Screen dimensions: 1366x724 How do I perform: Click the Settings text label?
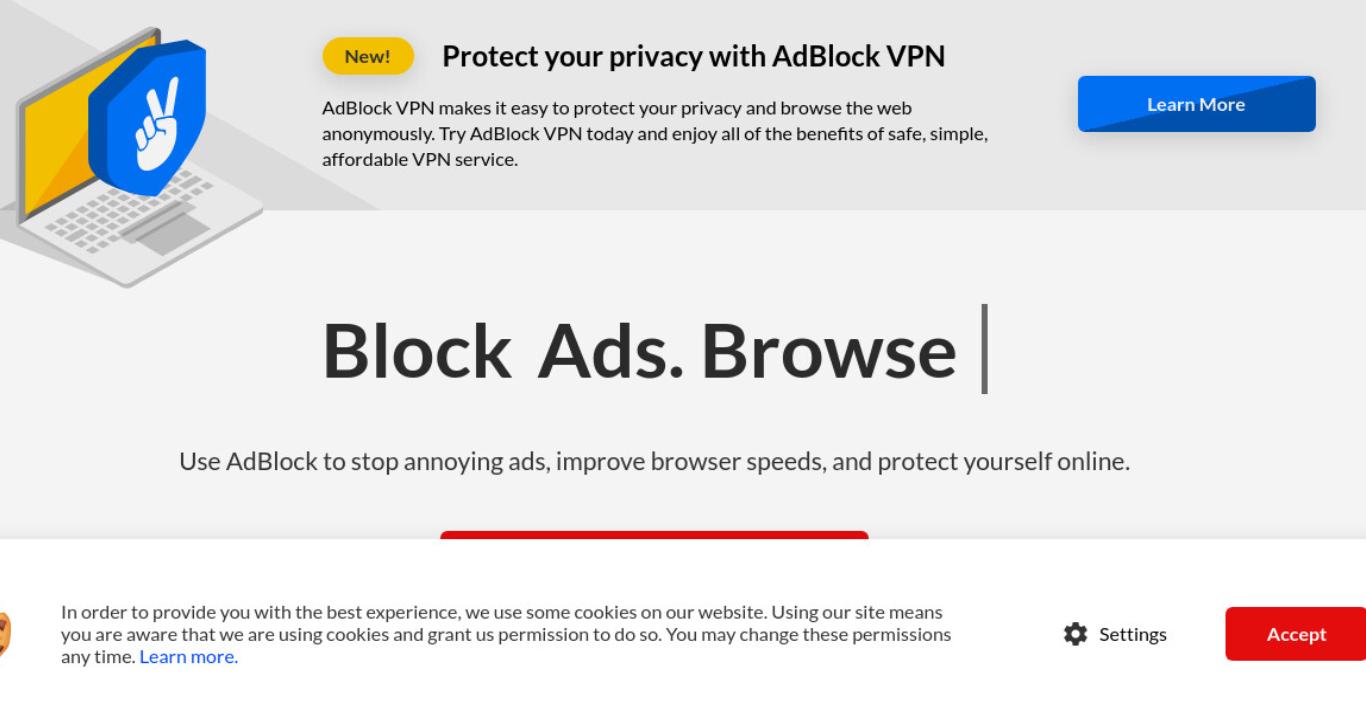1132,634
